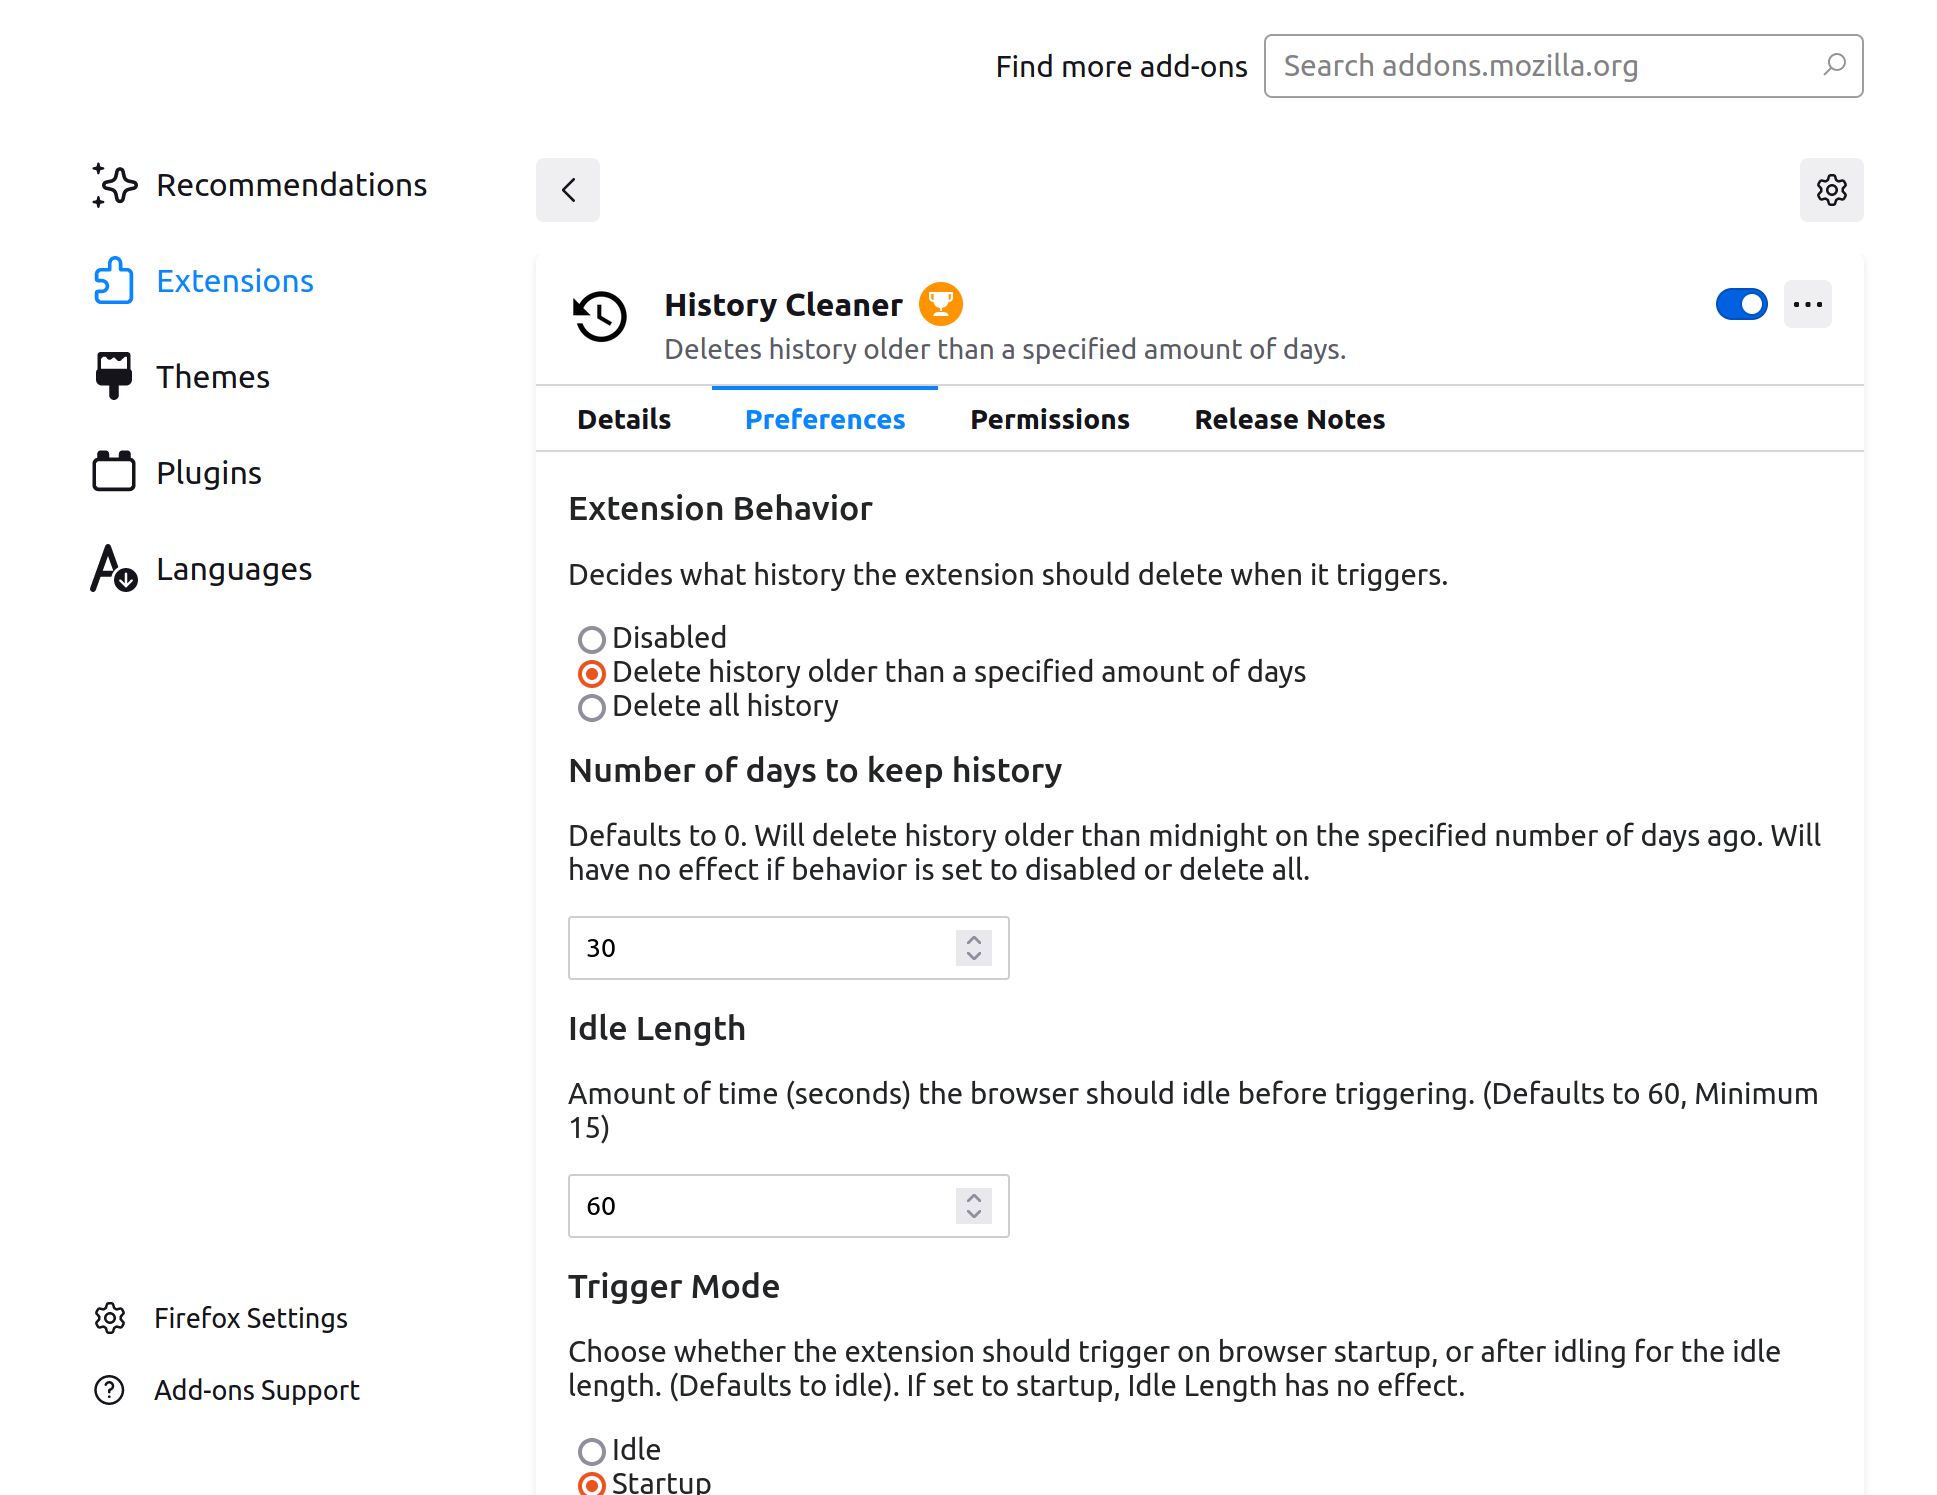Screen dimensions: 1937x1495
Task: Click the back arrow above History Cleaner
Action: coord(568,190)
